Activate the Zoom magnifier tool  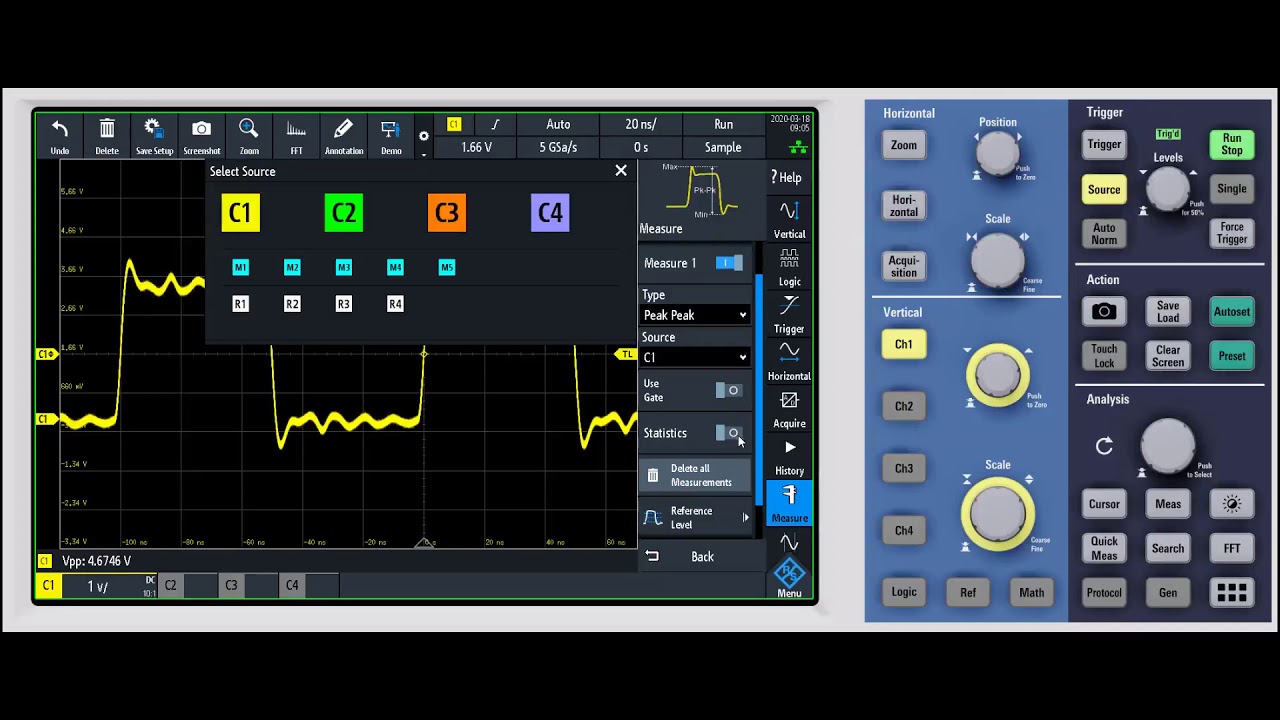[249, 136]
